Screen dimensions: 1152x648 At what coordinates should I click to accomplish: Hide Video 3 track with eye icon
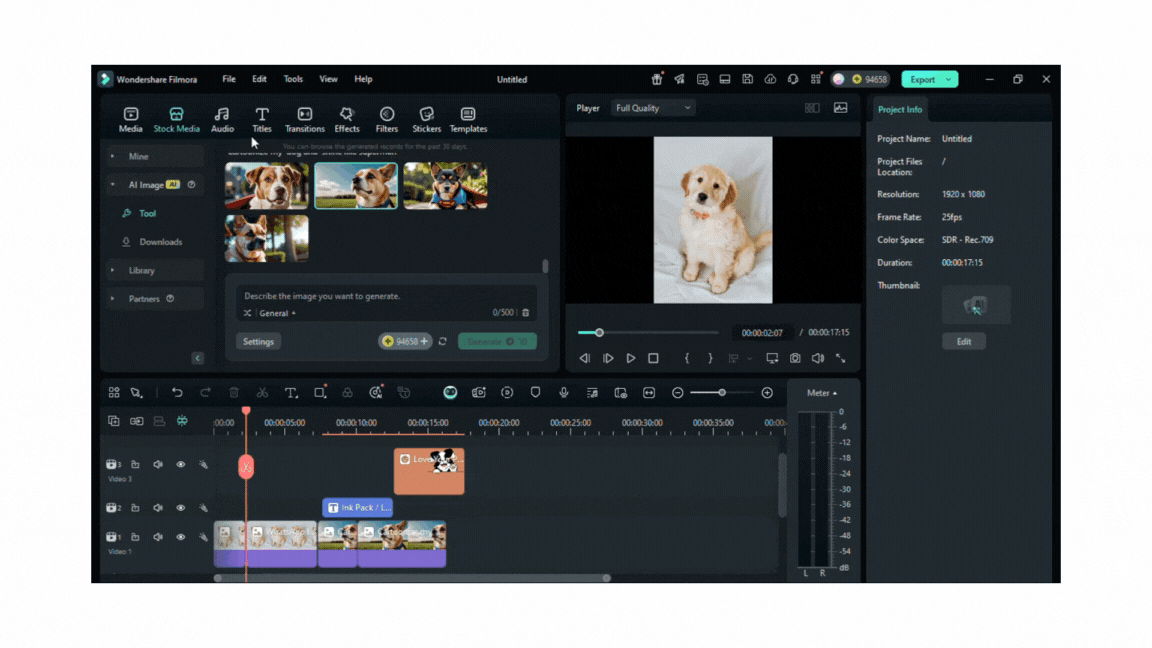tap(181, 464)
